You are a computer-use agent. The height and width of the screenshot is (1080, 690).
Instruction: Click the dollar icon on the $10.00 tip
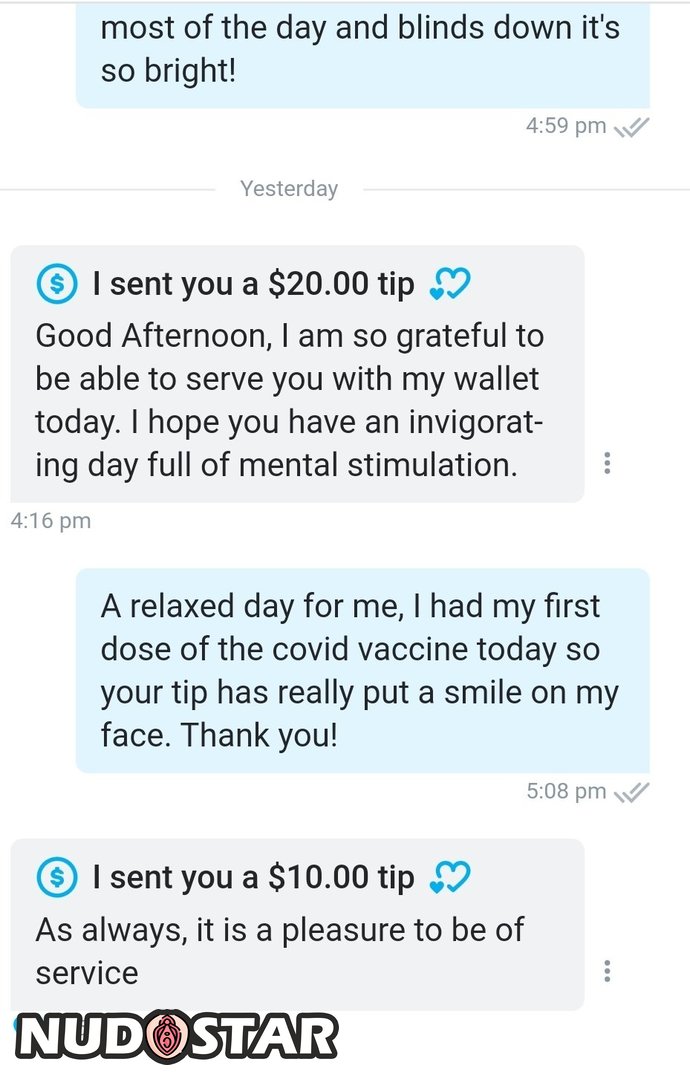click(56, 878)
